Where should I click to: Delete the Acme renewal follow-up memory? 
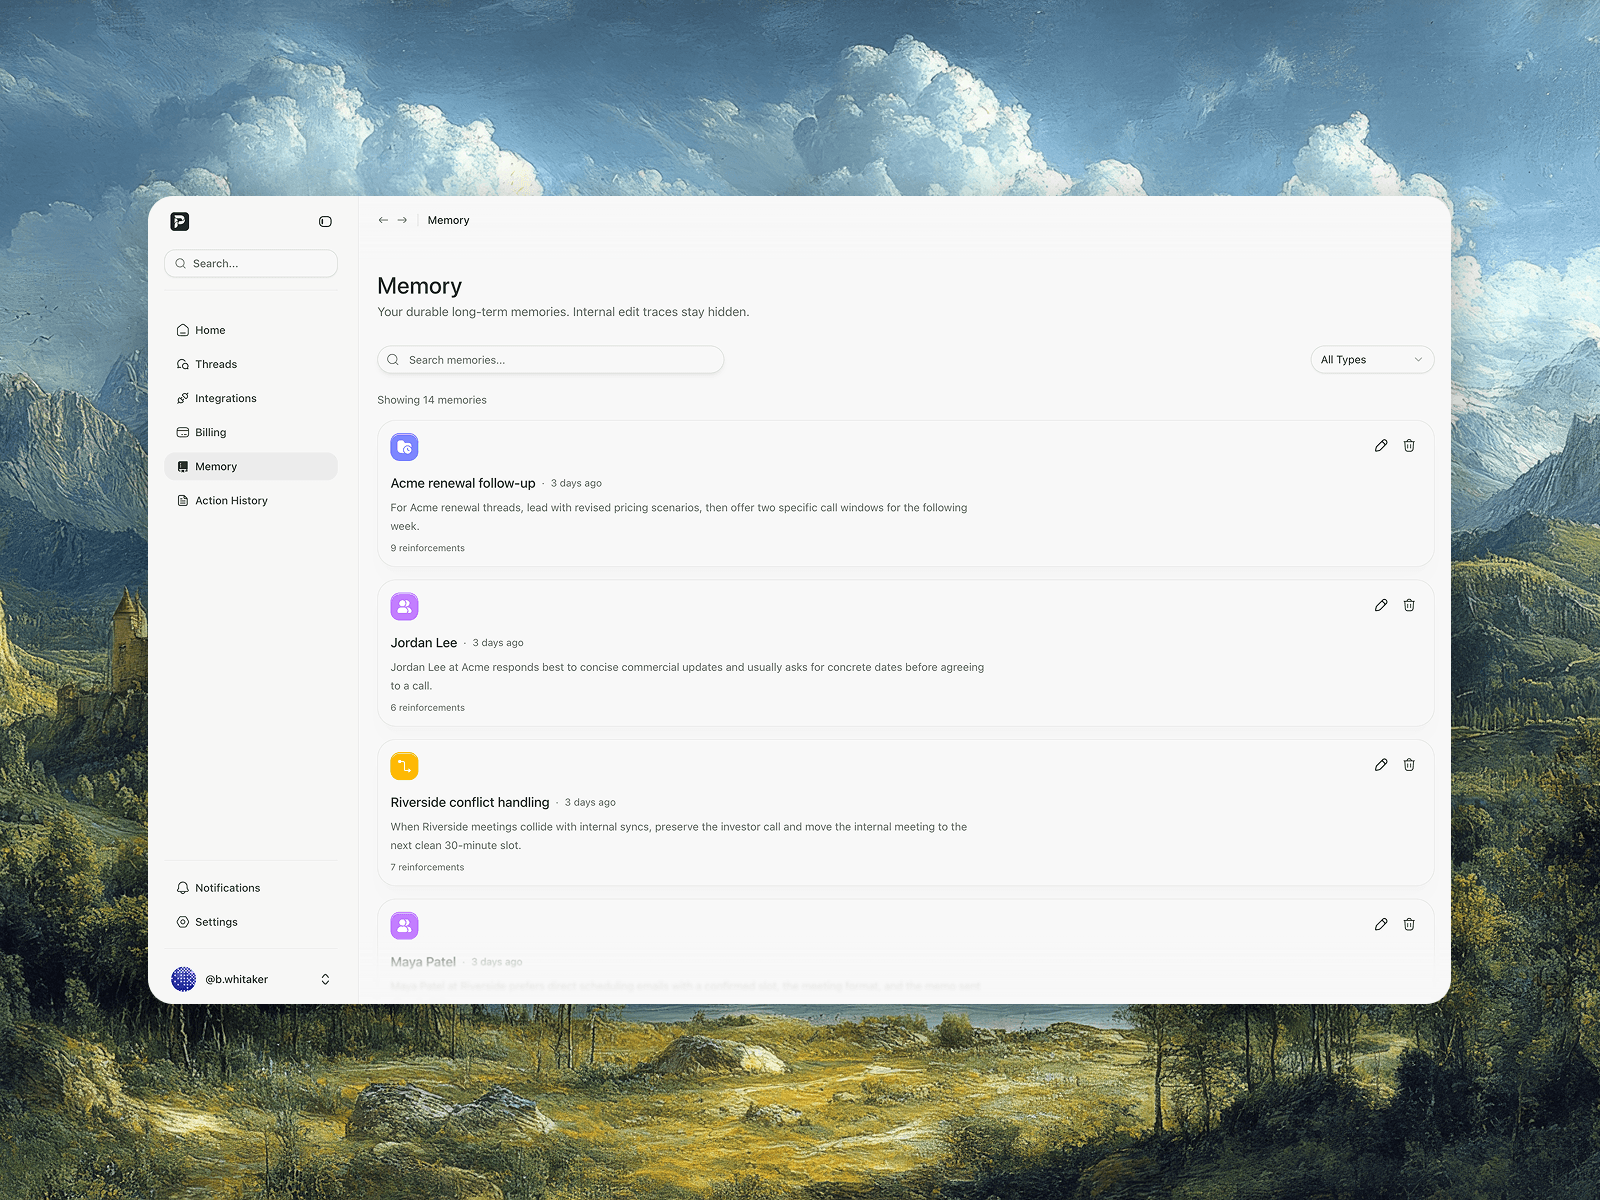[1409, 446]
